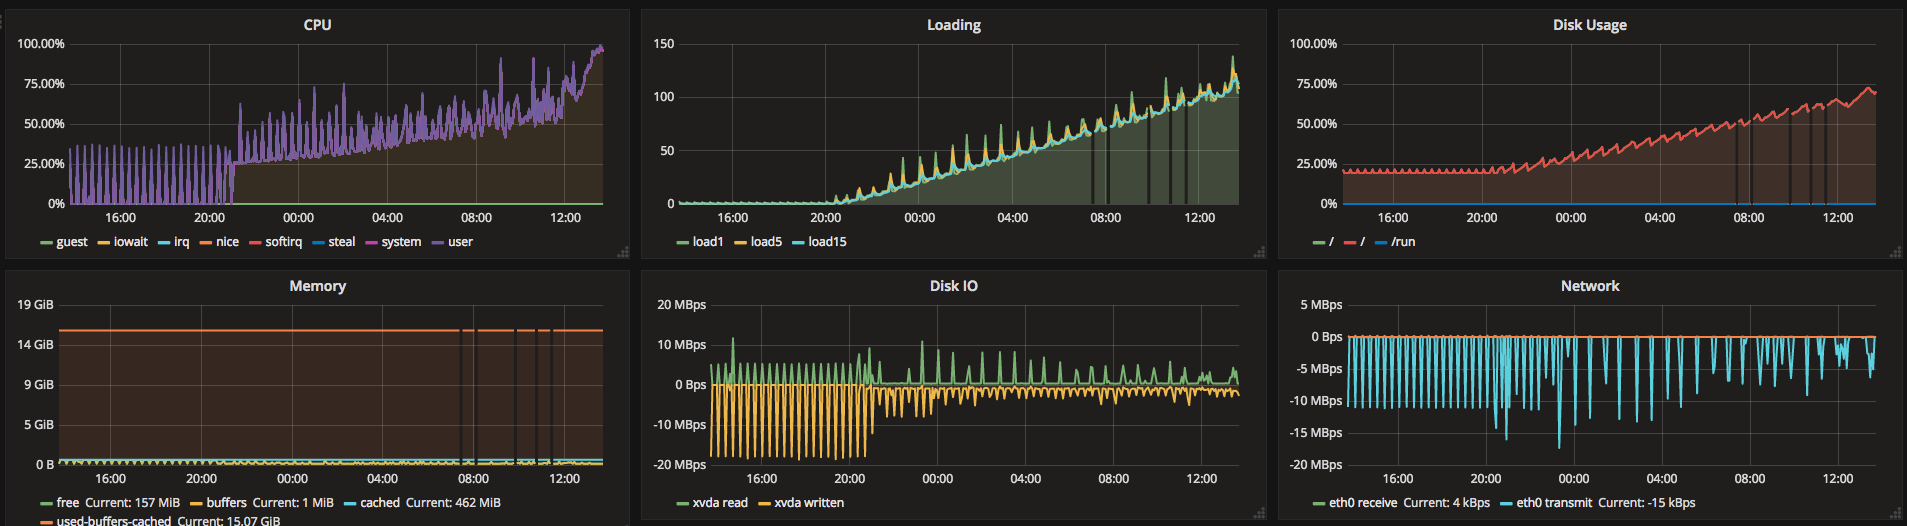Click the green load1 legend color marker

pos(682,243)
